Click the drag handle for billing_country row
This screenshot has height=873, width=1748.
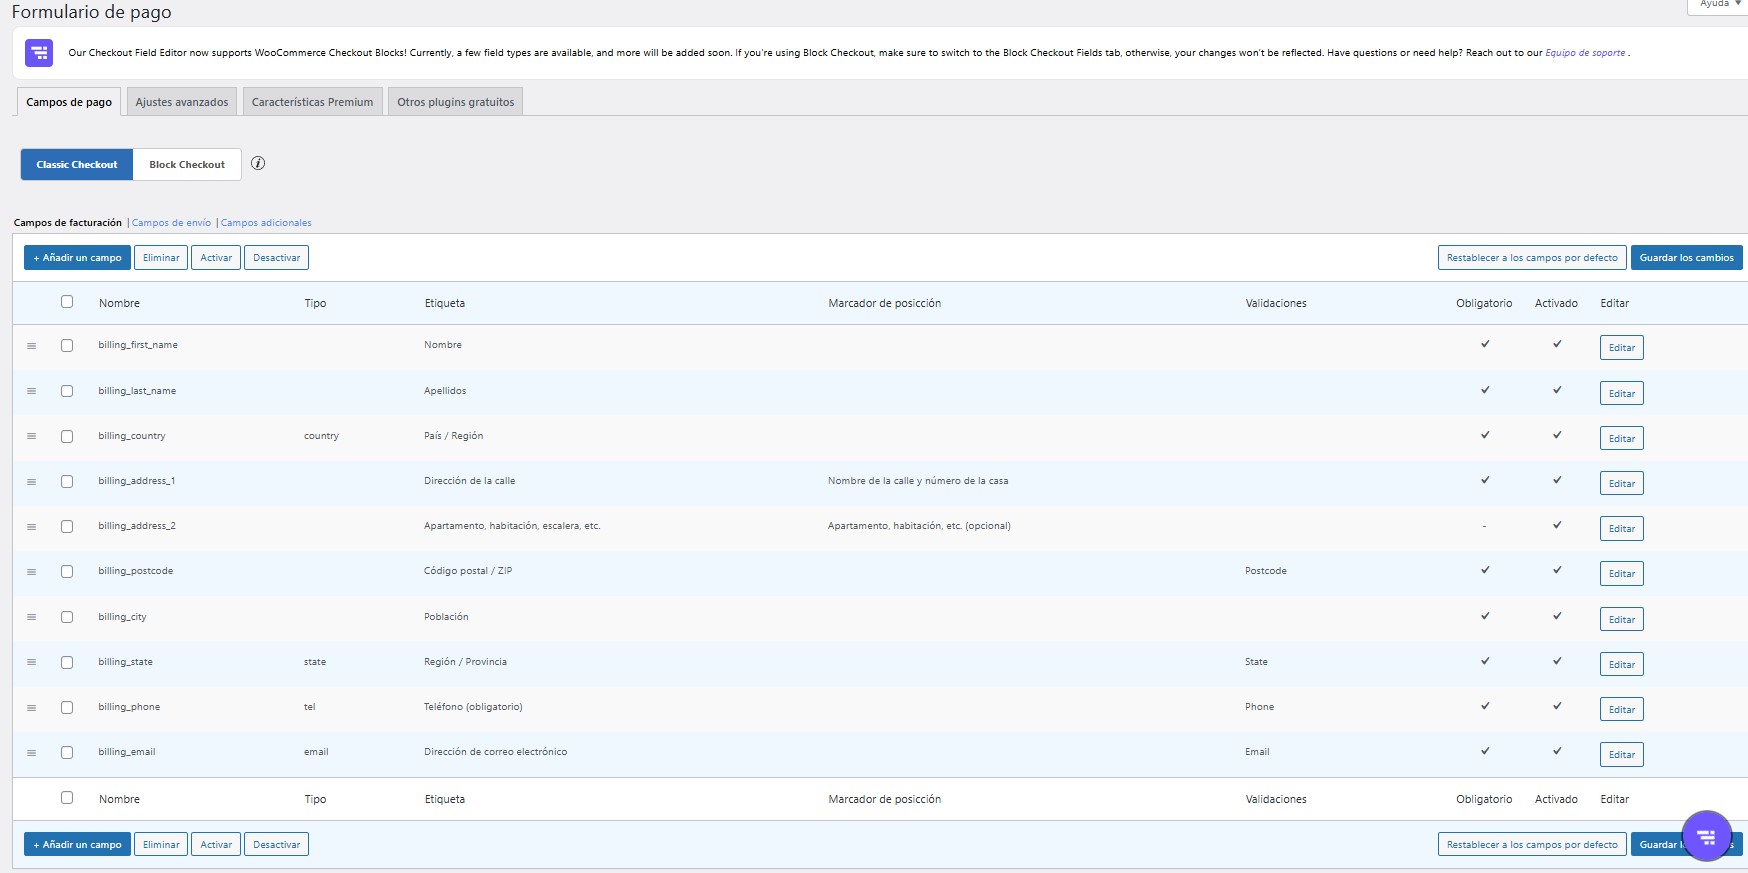coord(32,437)
